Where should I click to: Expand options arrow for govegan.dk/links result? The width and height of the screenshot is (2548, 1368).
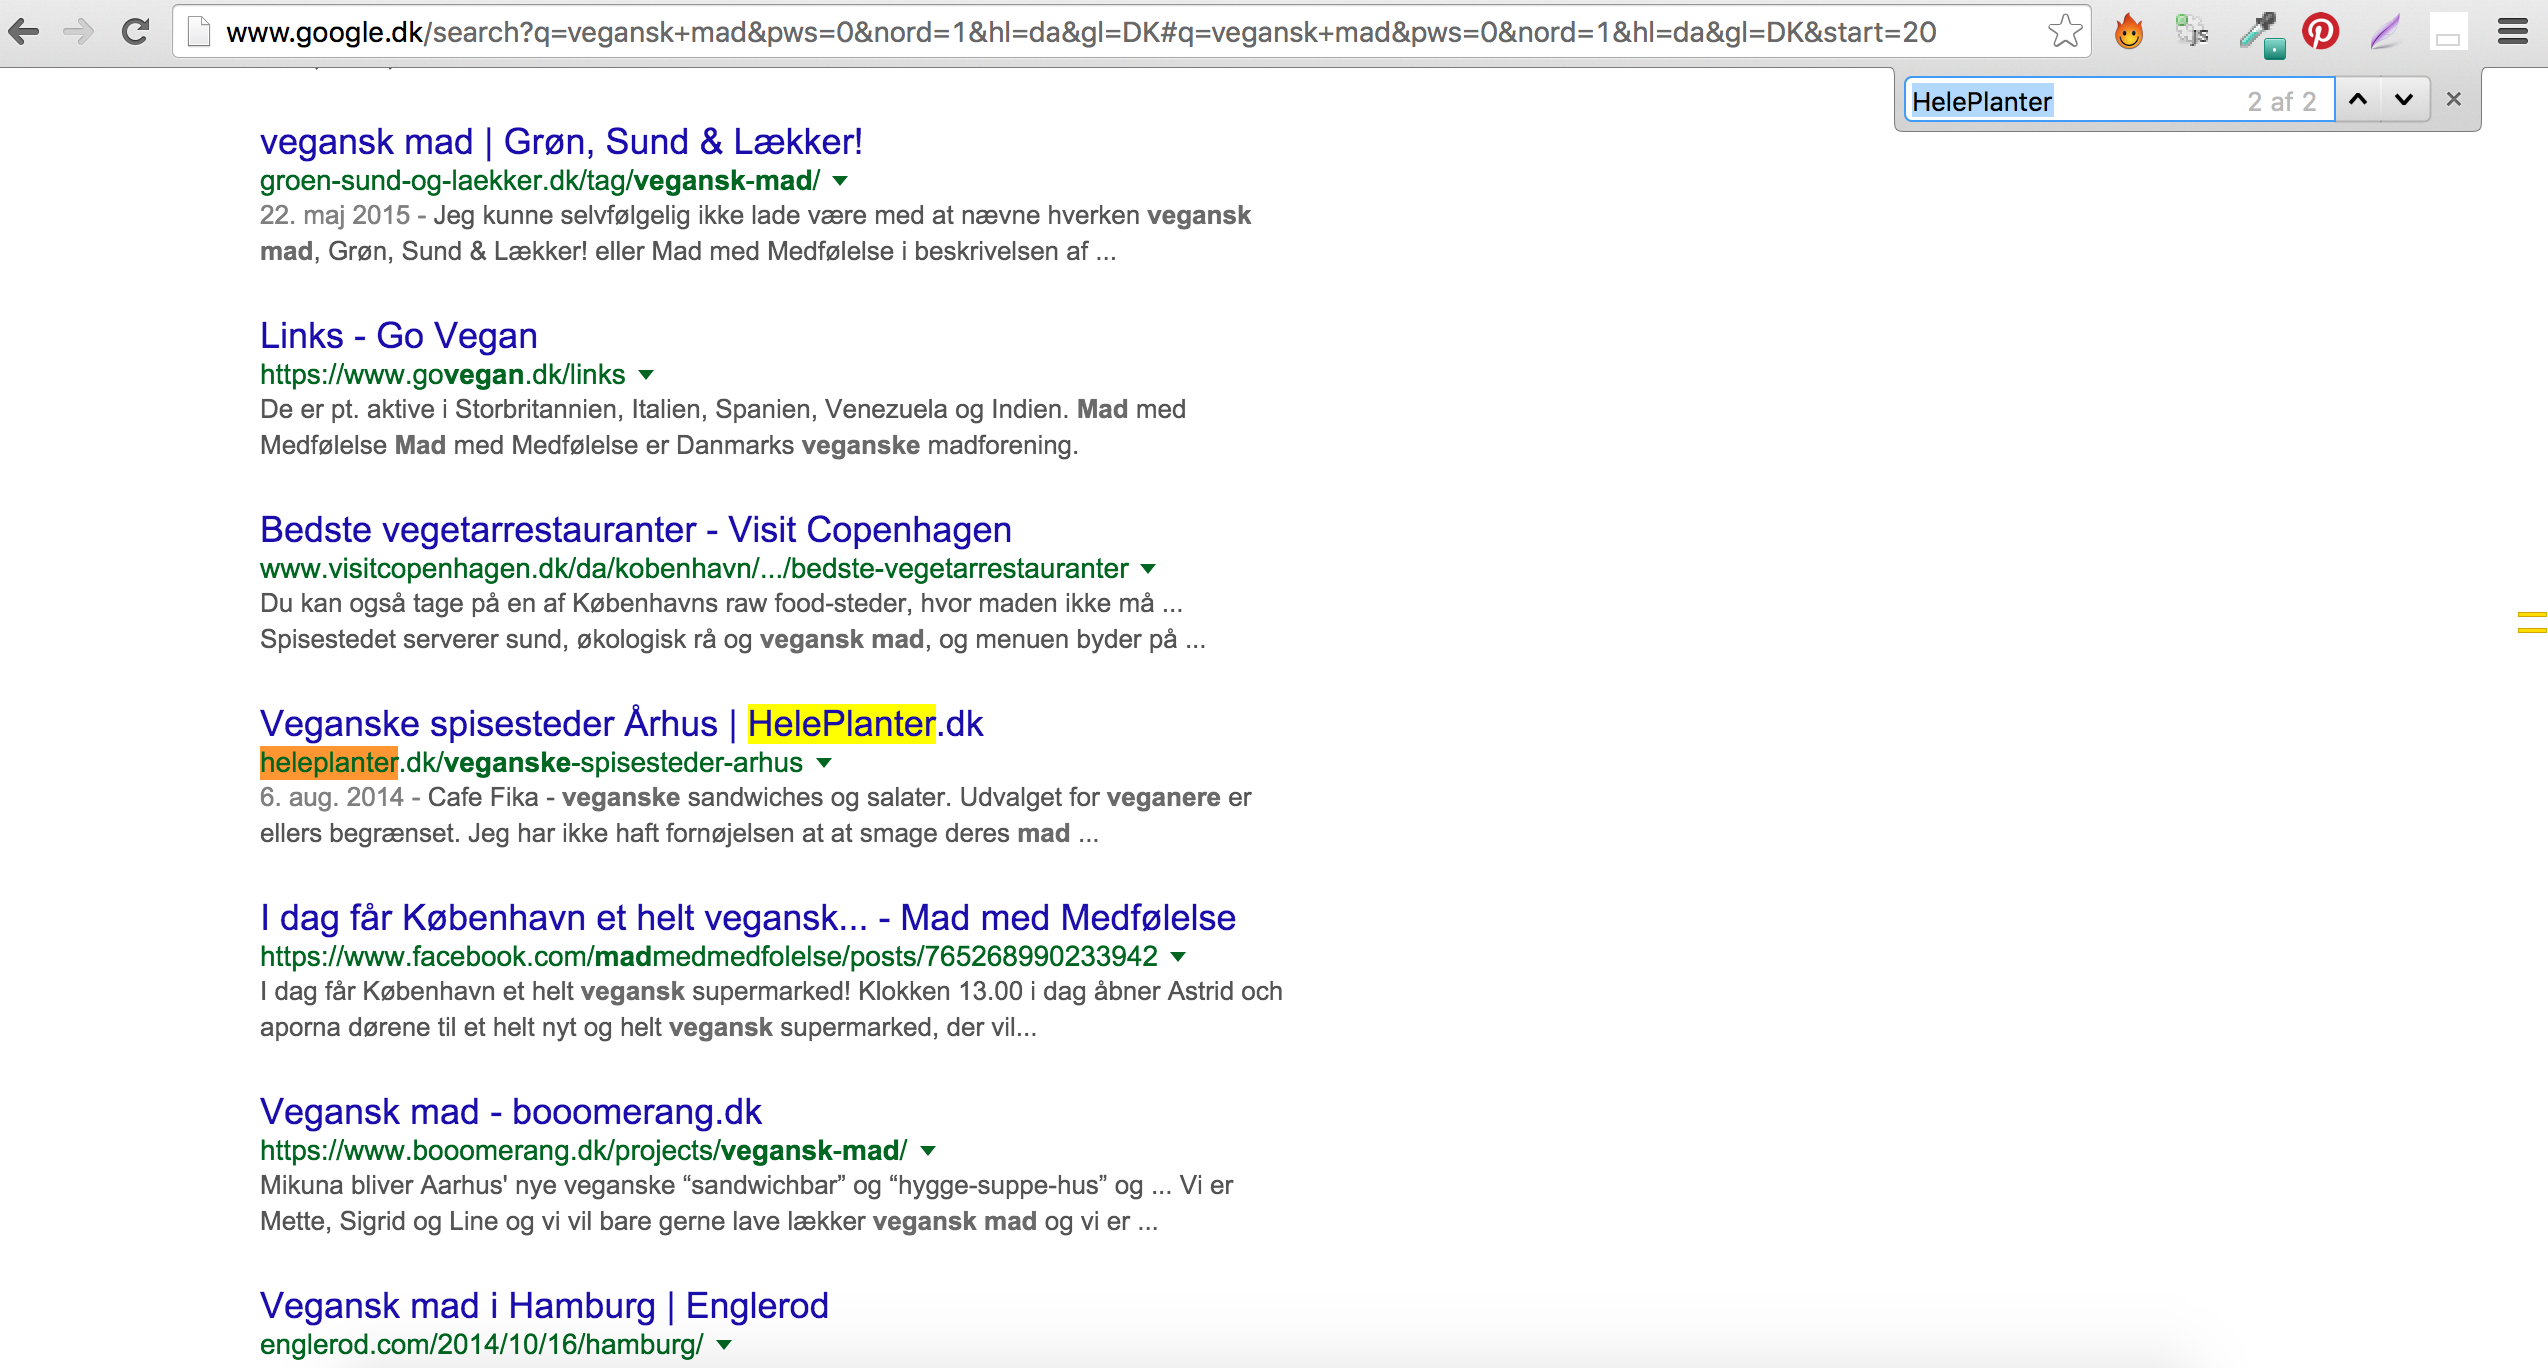[x=646, y=375]
